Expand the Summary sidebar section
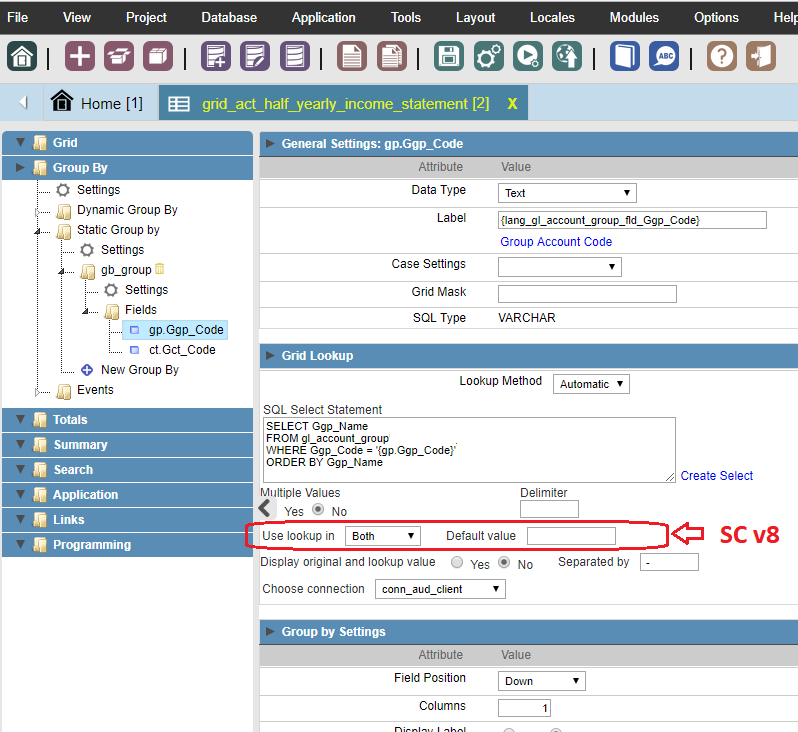This screenshot has height=732, width=798. point(128,444)
